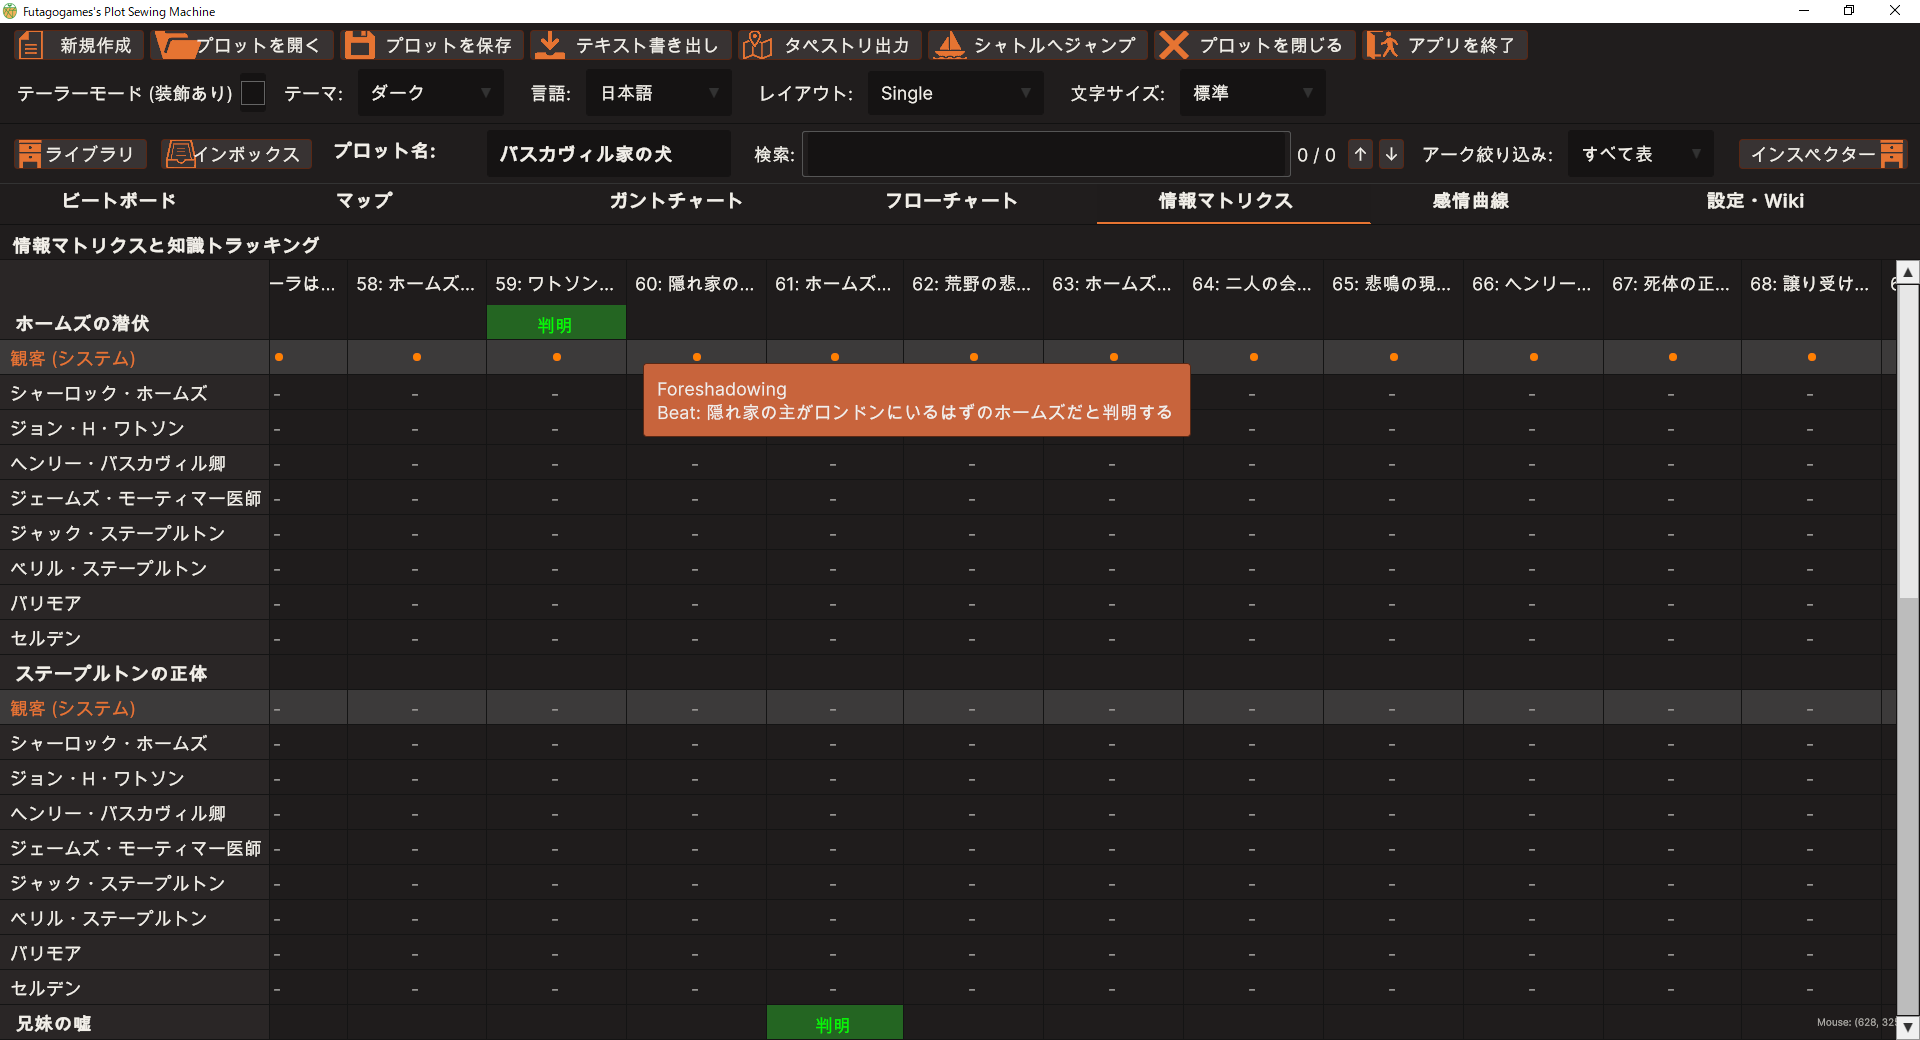1920x1040 pixels.
Task: Click the audience dot under beat 59
Action: pyautogui.click(x=556, y=357)
